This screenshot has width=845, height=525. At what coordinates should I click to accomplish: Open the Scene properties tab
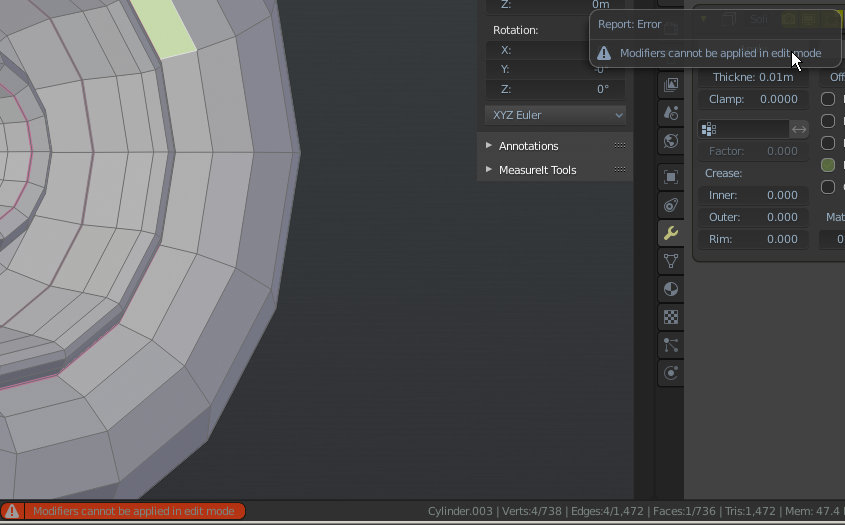[671, 113]
